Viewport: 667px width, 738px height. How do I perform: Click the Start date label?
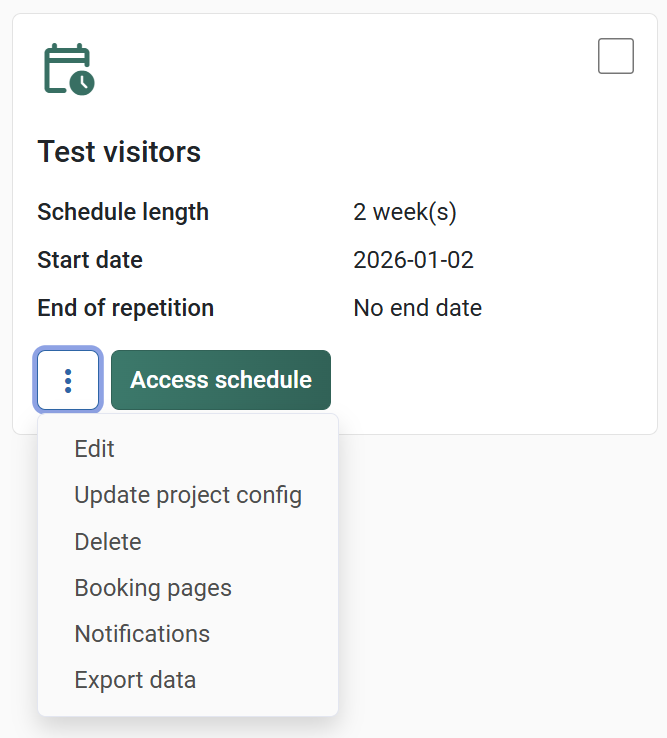[x=90, y=260]
